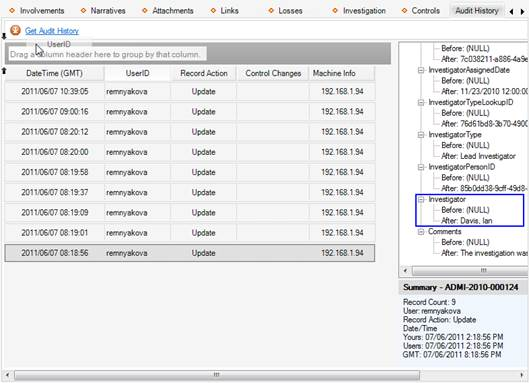This screenshot has height=383, width=529.
Task: Open the Get Audit History link
Action: tap(52, 31)
